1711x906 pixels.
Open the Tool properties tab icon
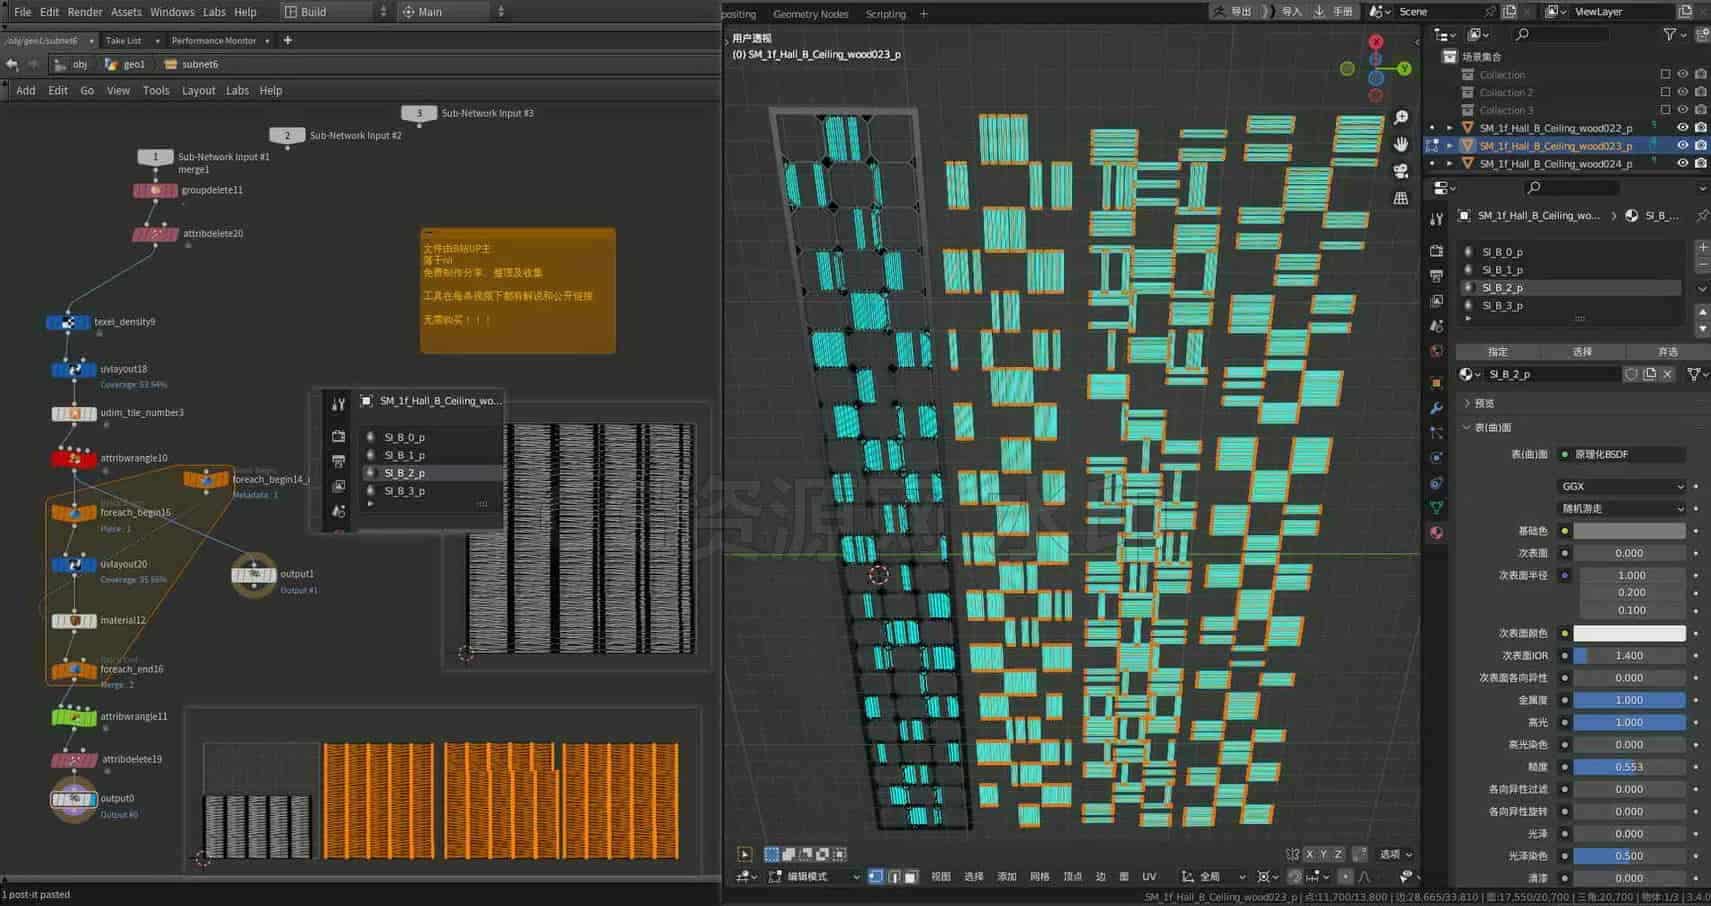1437,219
